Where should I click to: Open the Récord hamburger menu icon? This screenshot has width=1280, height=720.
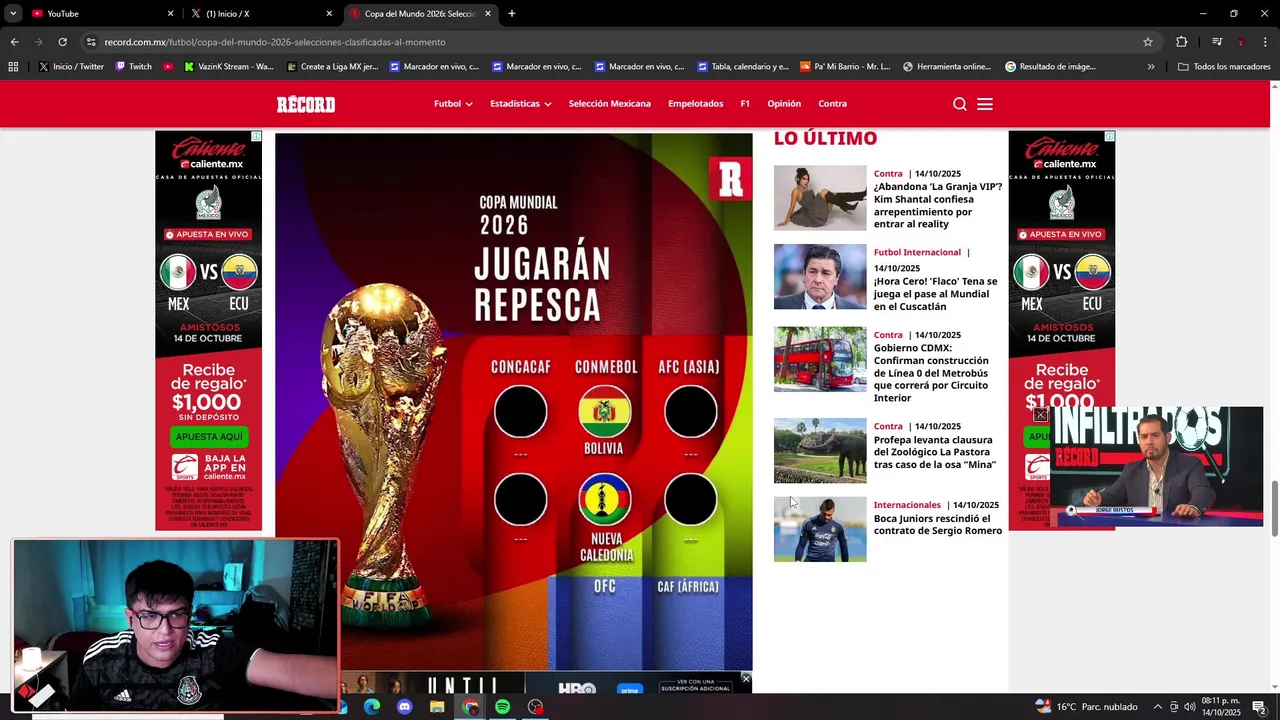[x=985, y=104]
